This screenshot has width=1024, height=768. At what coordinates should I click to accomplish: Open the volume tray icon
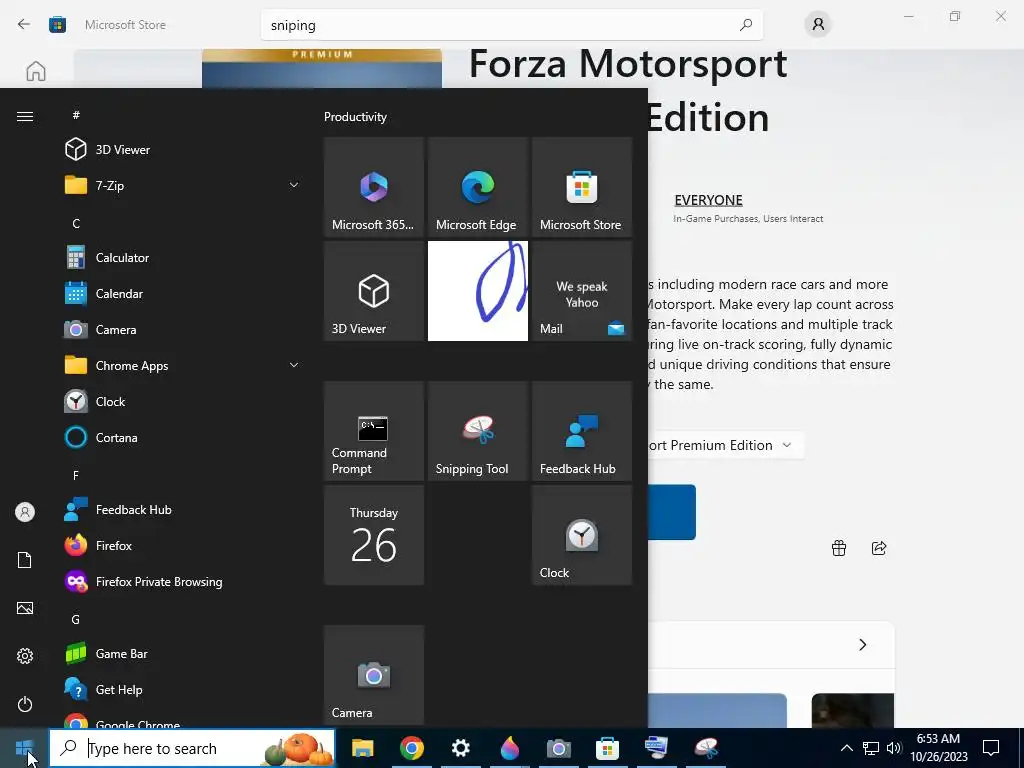coord(893,748)
